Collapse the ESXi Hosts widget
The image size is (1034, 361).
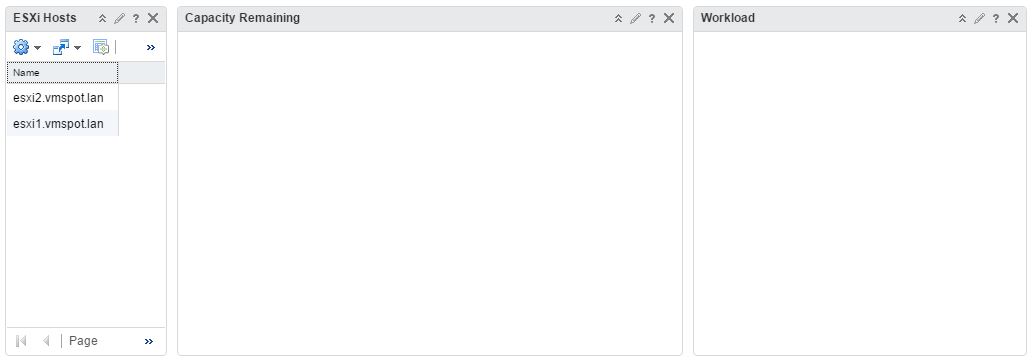tap(102, 18)
